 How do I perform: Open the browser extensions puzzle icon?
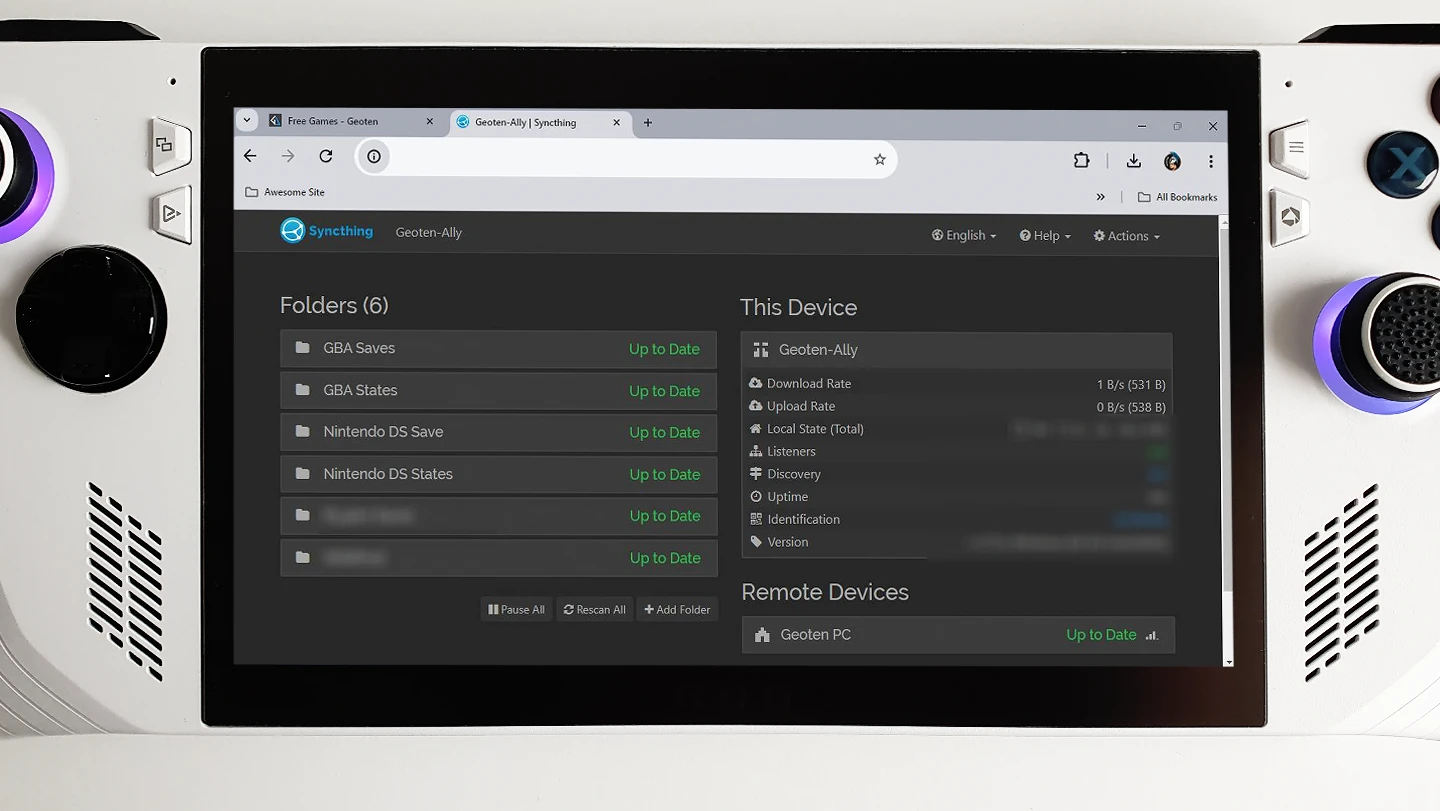[1081, 160]
